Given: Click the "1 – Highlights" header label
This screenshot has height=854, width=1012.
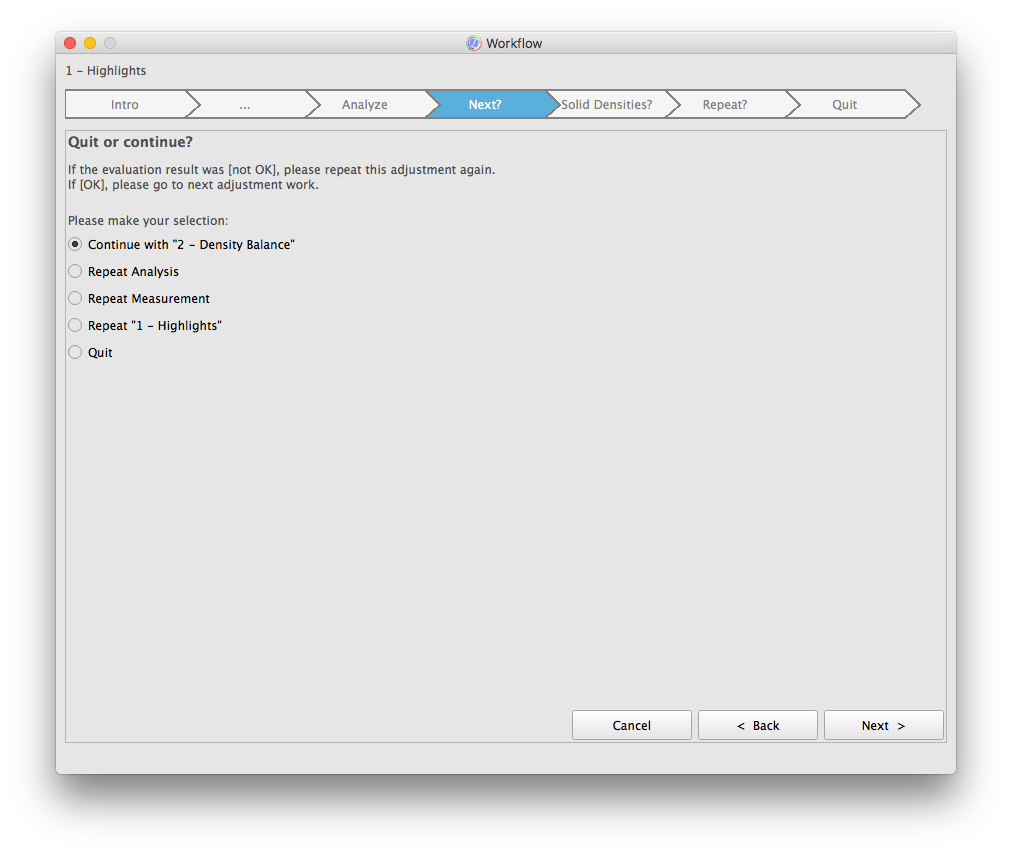Looking at the screenshot, I should 106,71.
